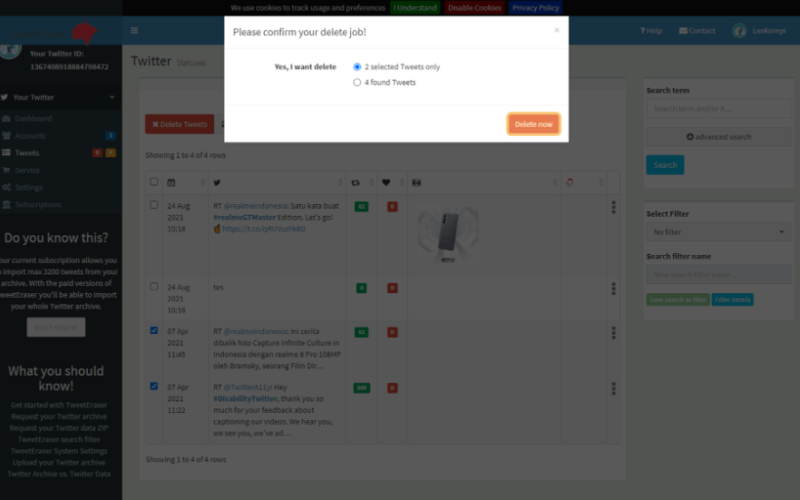The height and width of the screenshot is (500, 800).
Task: Open TweetEraser System Settings link
Action: click(x=59, y=451)
